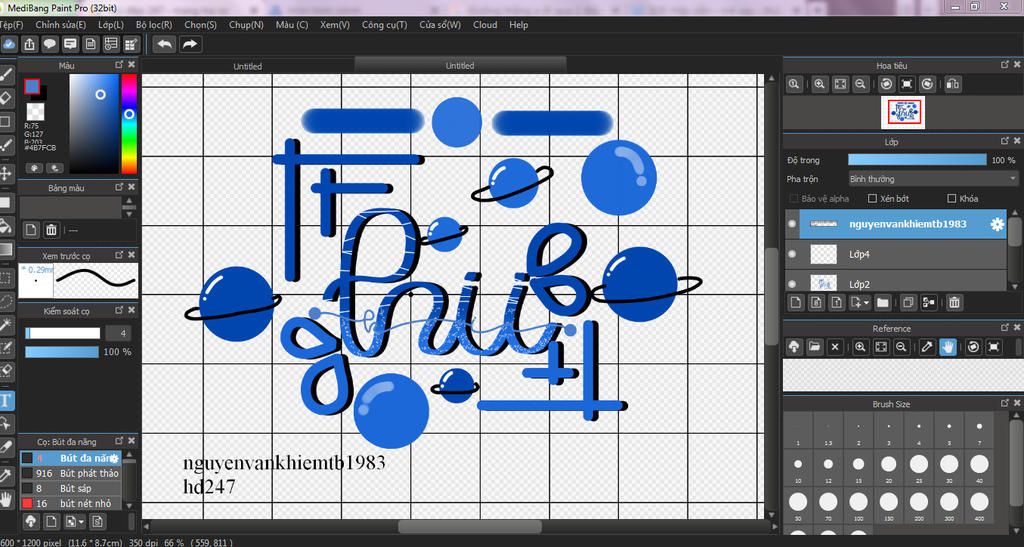Select the Eraser tool
Viewport: 1024px width, 547px height.
(6, 98)
